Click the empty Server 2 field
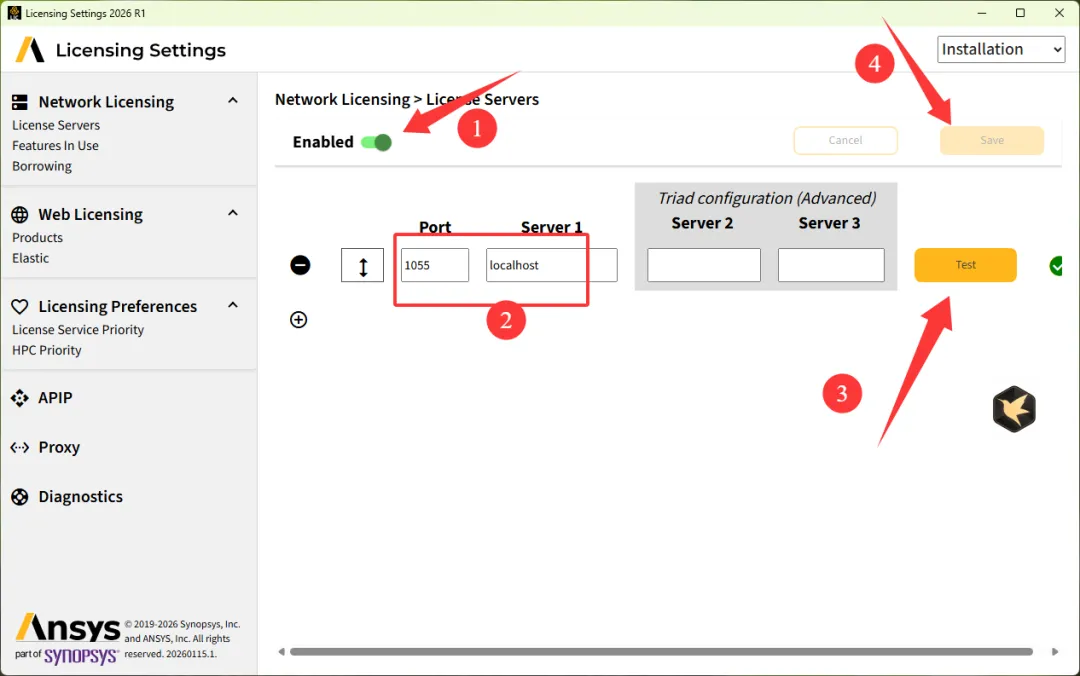1080x676 pixels. point(704,265)
